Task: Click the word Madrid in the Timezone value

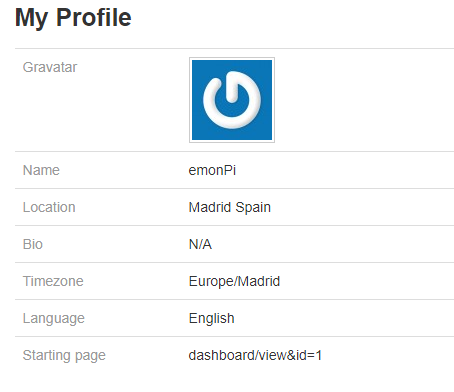Action: pos(259,281)
